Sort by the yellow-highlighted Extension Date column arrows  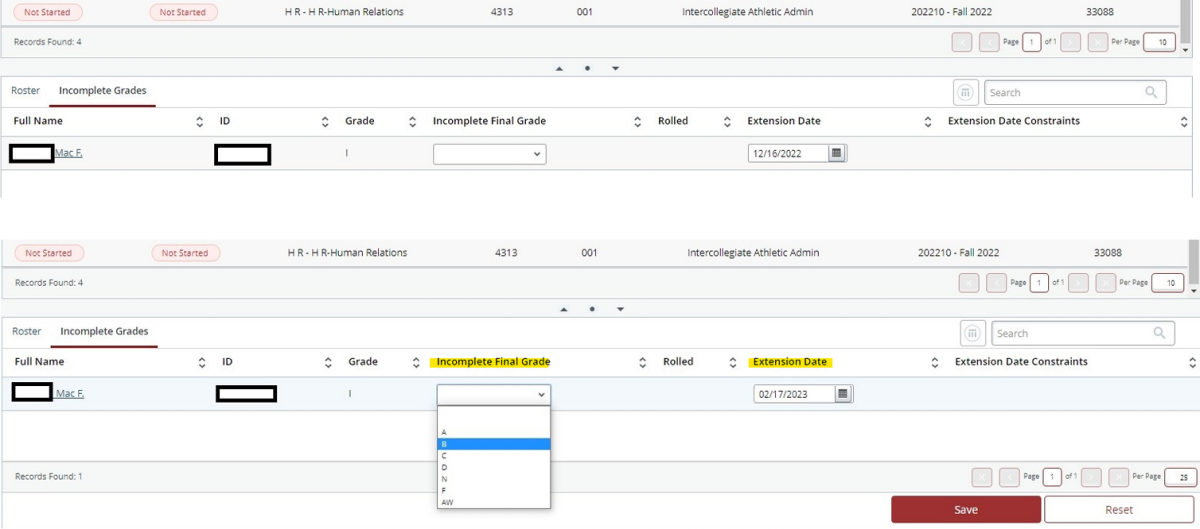click(934, 362)
